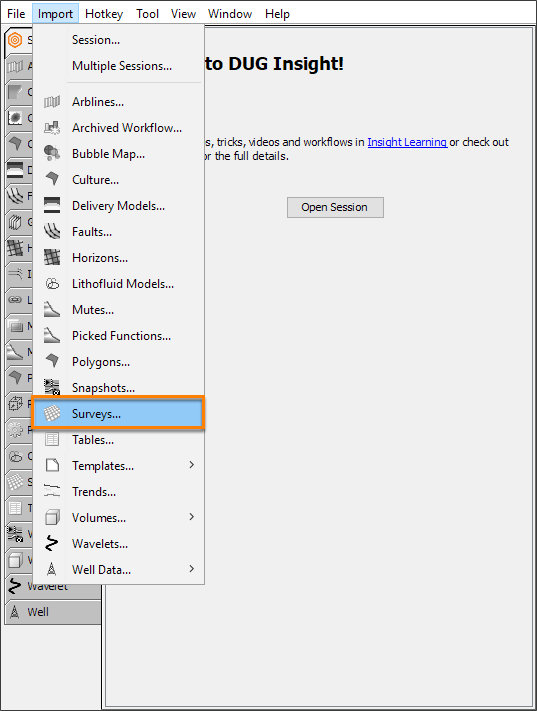537x711 pixels.
Task: Open the Insight Learning link
Action: [x=407, y=142]
